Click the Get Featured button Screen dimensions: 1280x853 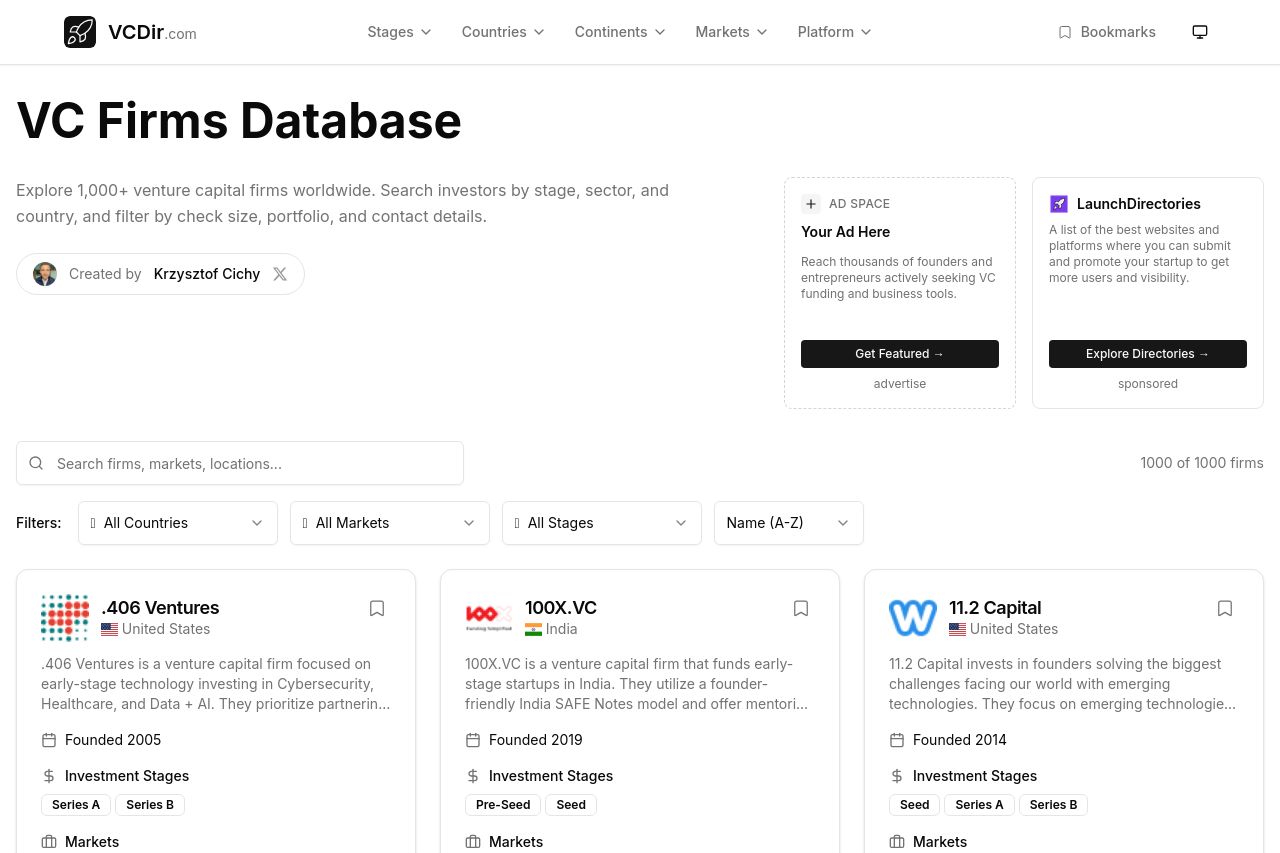tap(899, 354)
